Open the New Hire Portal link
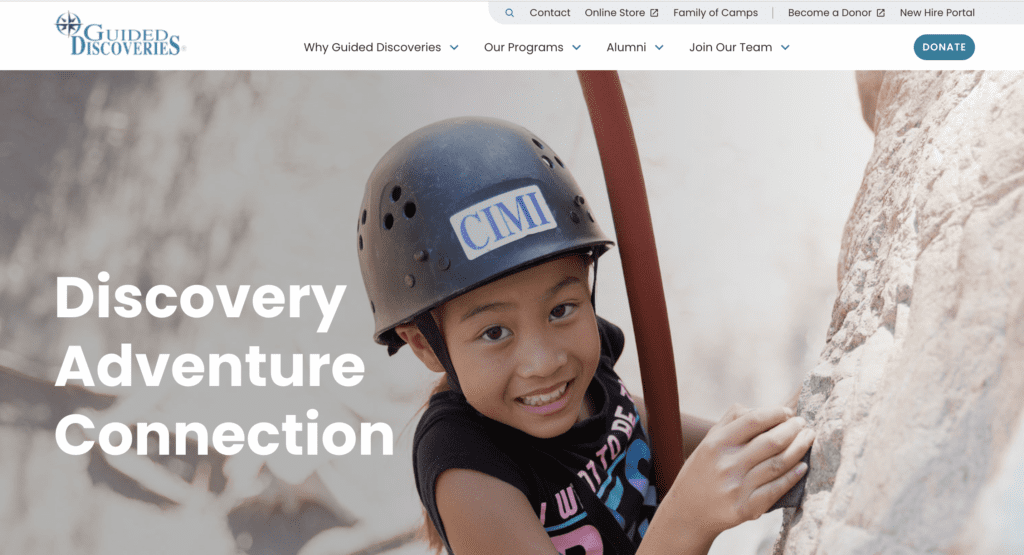 937,12
